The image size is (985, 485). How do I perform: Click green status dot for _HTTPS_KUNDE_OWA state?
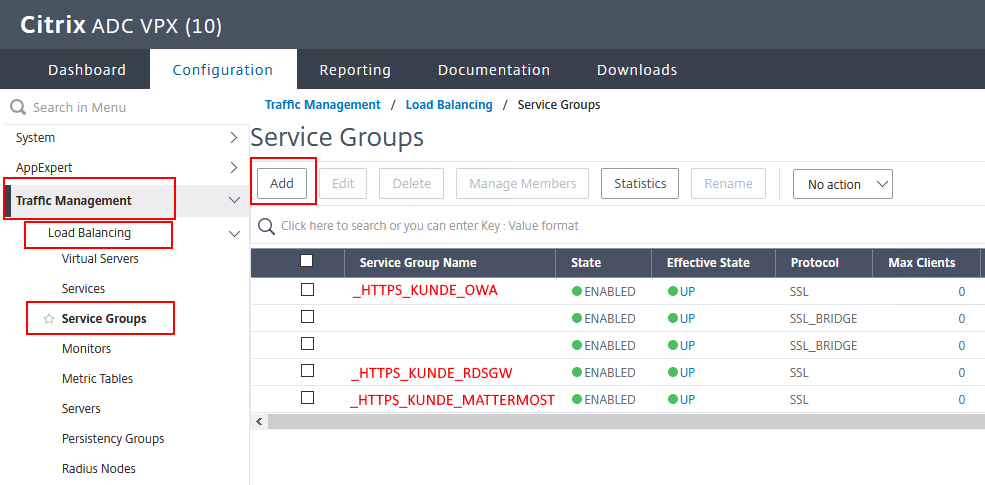(x=577, y=292)
